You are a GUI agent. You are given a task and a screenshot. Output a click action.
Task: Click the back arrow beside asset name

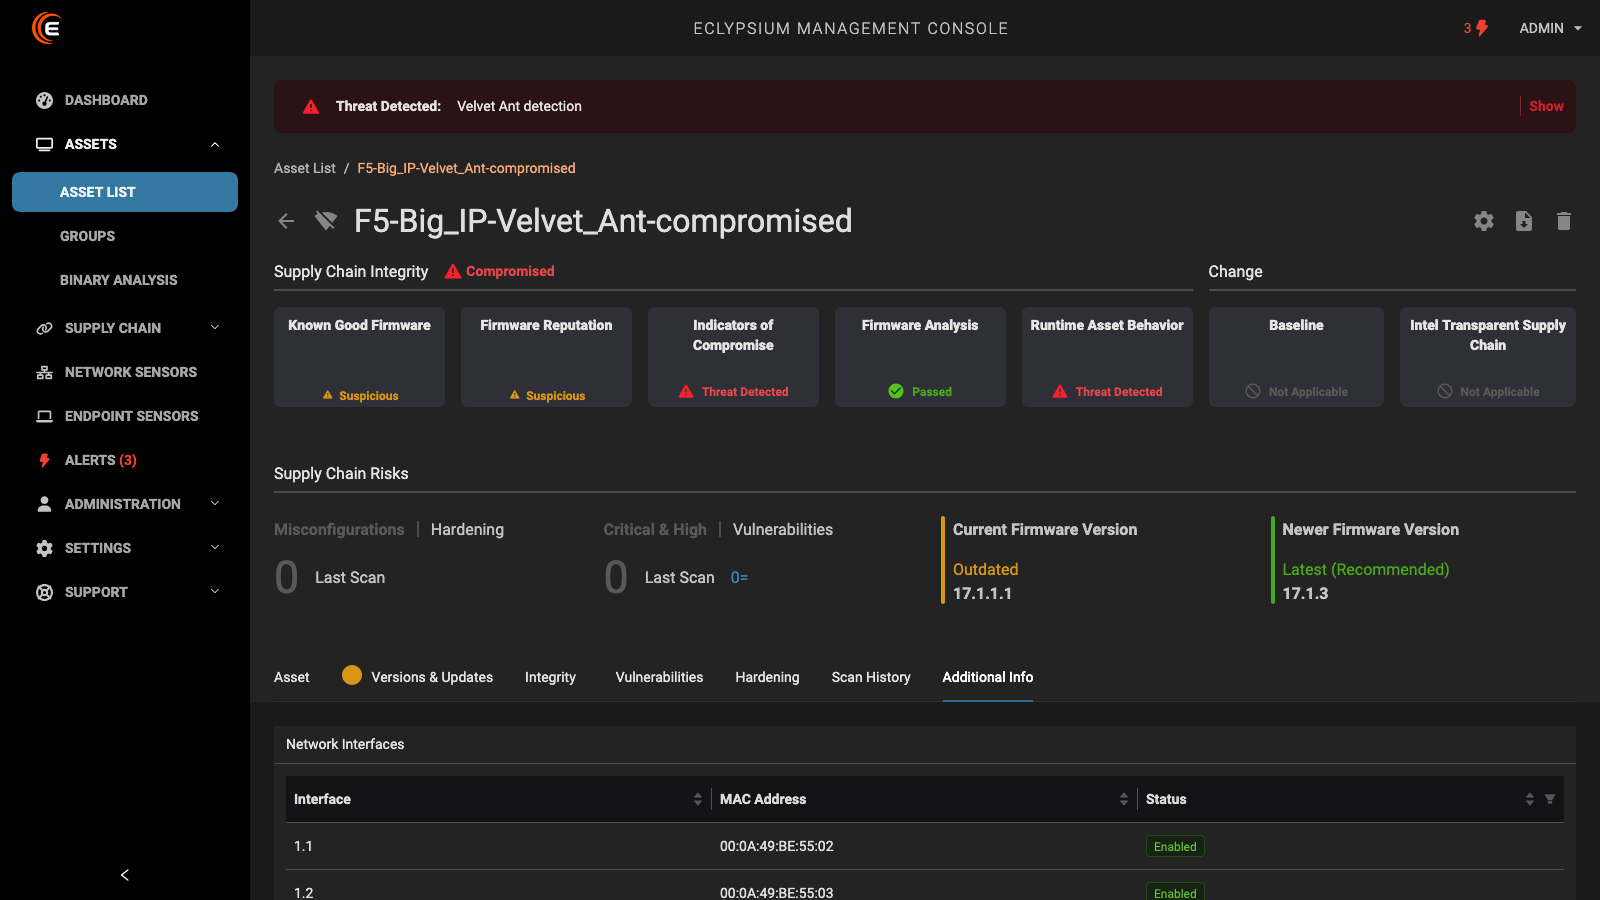tap(286, 221)
